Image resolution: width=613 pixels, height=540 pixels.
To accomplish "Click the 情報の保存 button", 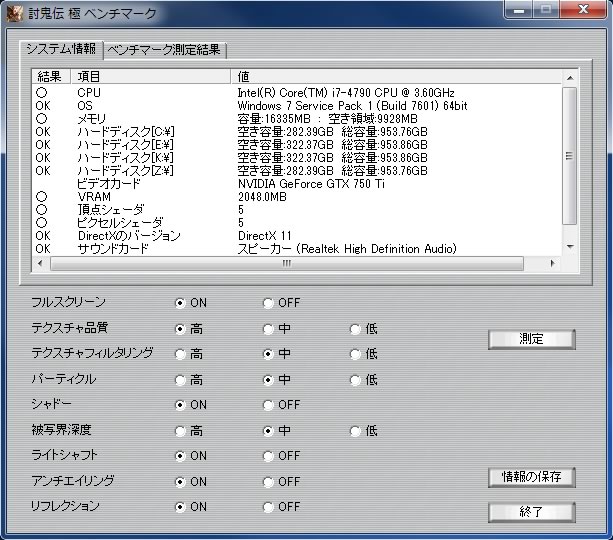I will pyautogui.click(x=532, y=477).
